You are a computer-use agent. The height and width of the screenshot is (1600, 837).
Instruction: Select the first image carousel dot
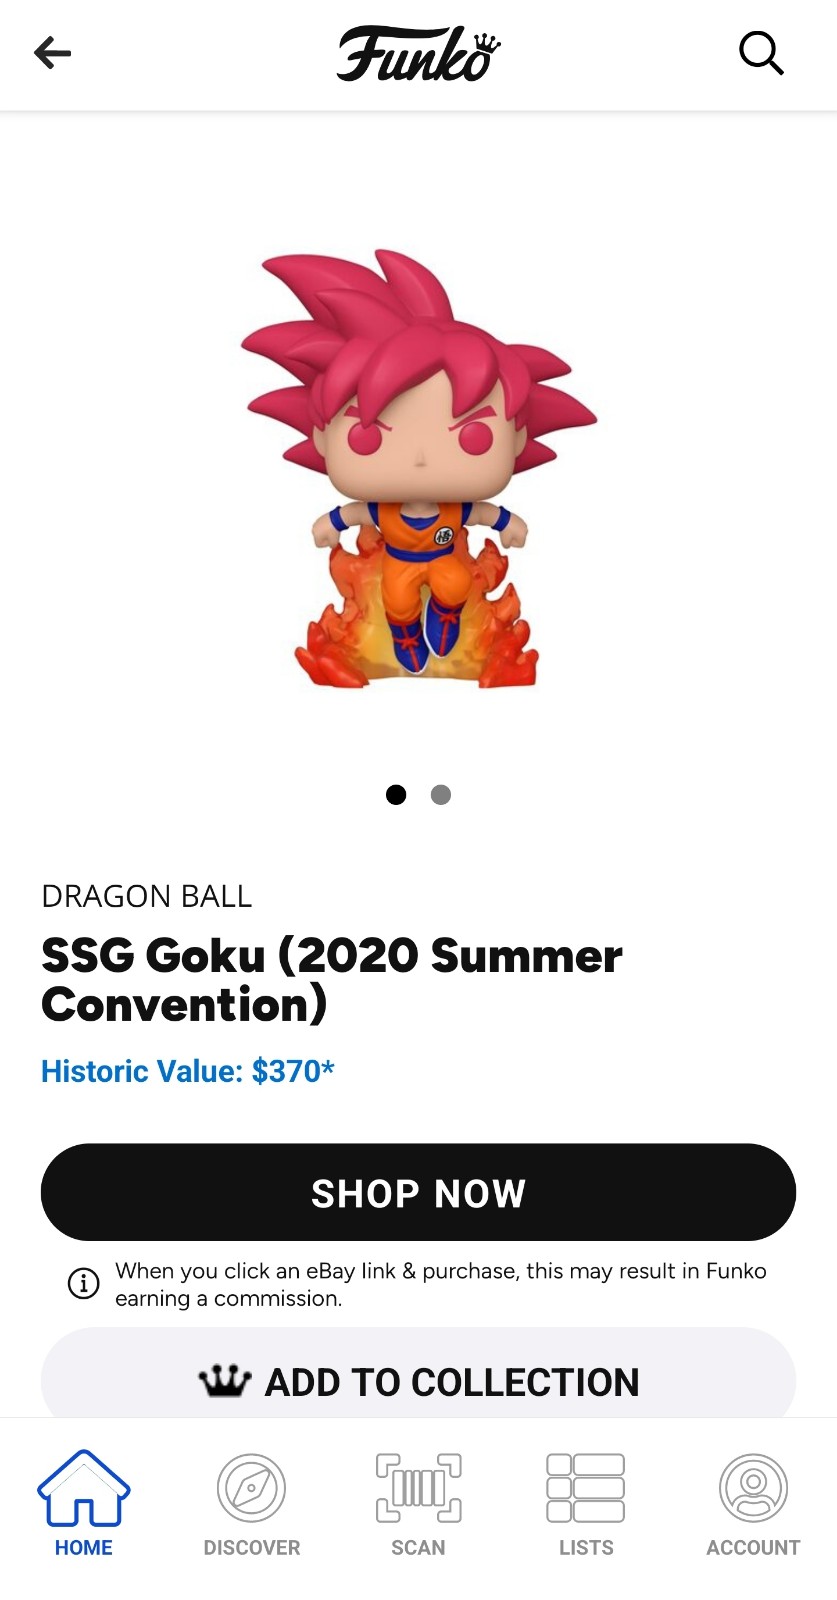(x=396, y=795)
